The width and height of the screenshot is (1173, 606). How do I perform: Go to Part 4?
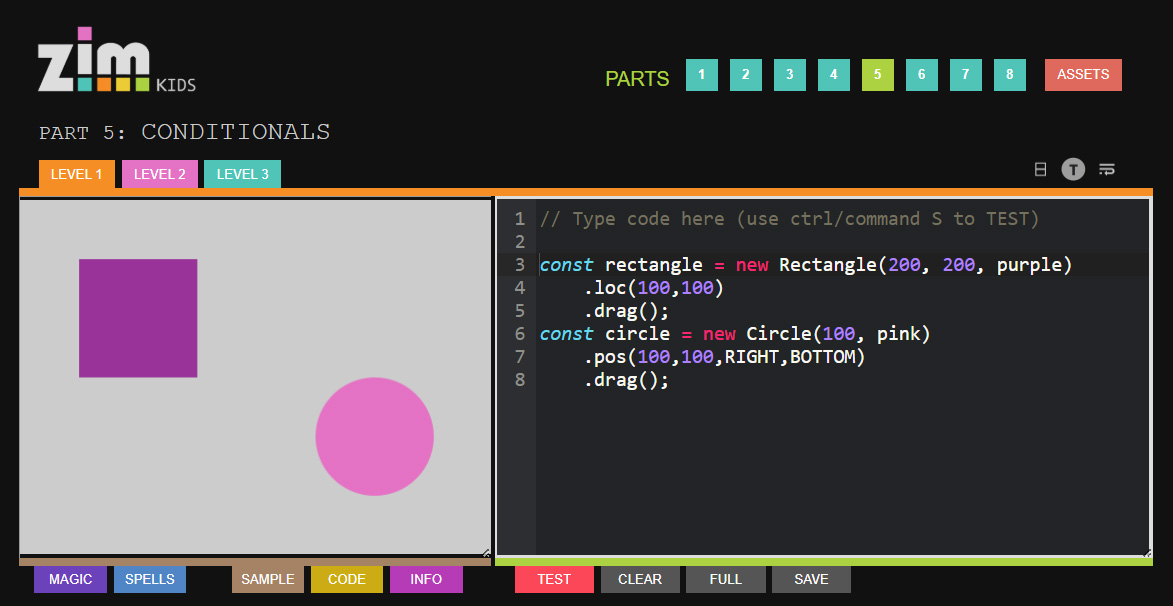833,75
